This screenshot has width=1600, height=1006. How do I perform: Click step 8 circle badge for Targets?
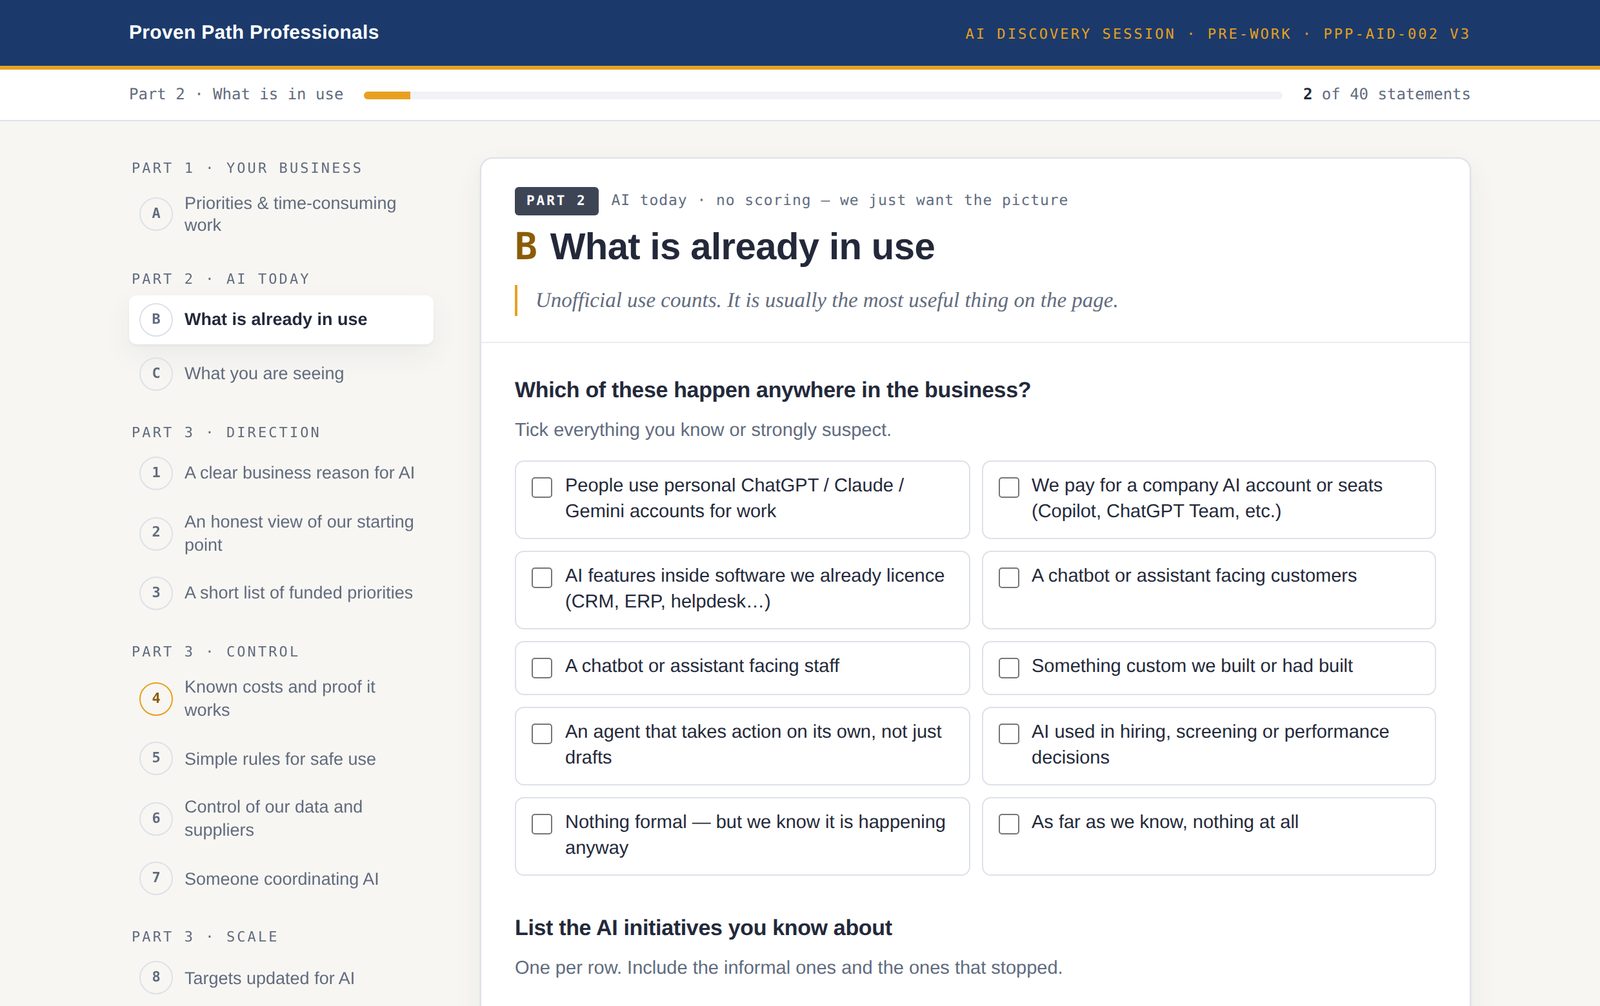(156, 977)
